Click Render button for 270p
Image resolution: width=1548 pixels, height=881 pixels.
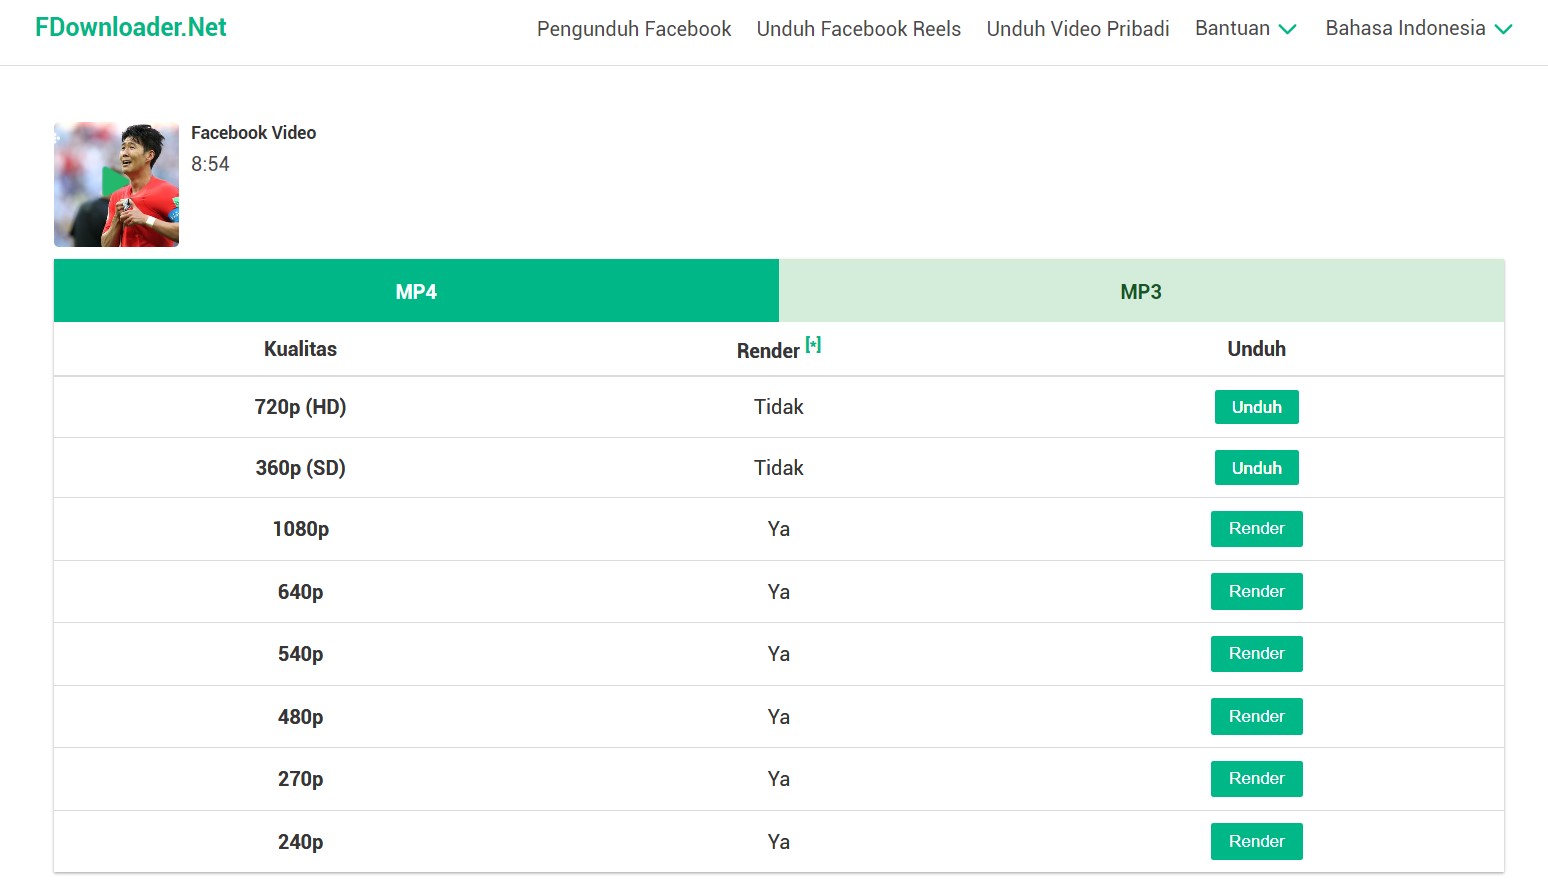coord(1257,779)
